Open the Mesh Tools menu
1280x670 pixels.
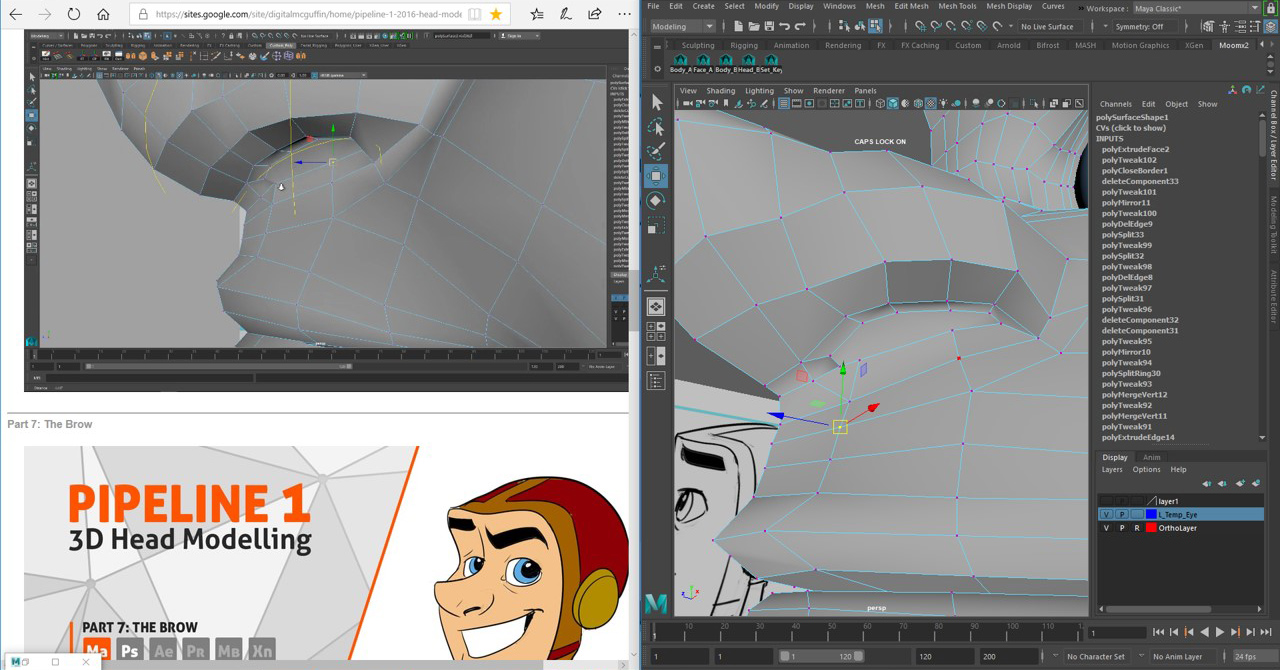[957, 6]
